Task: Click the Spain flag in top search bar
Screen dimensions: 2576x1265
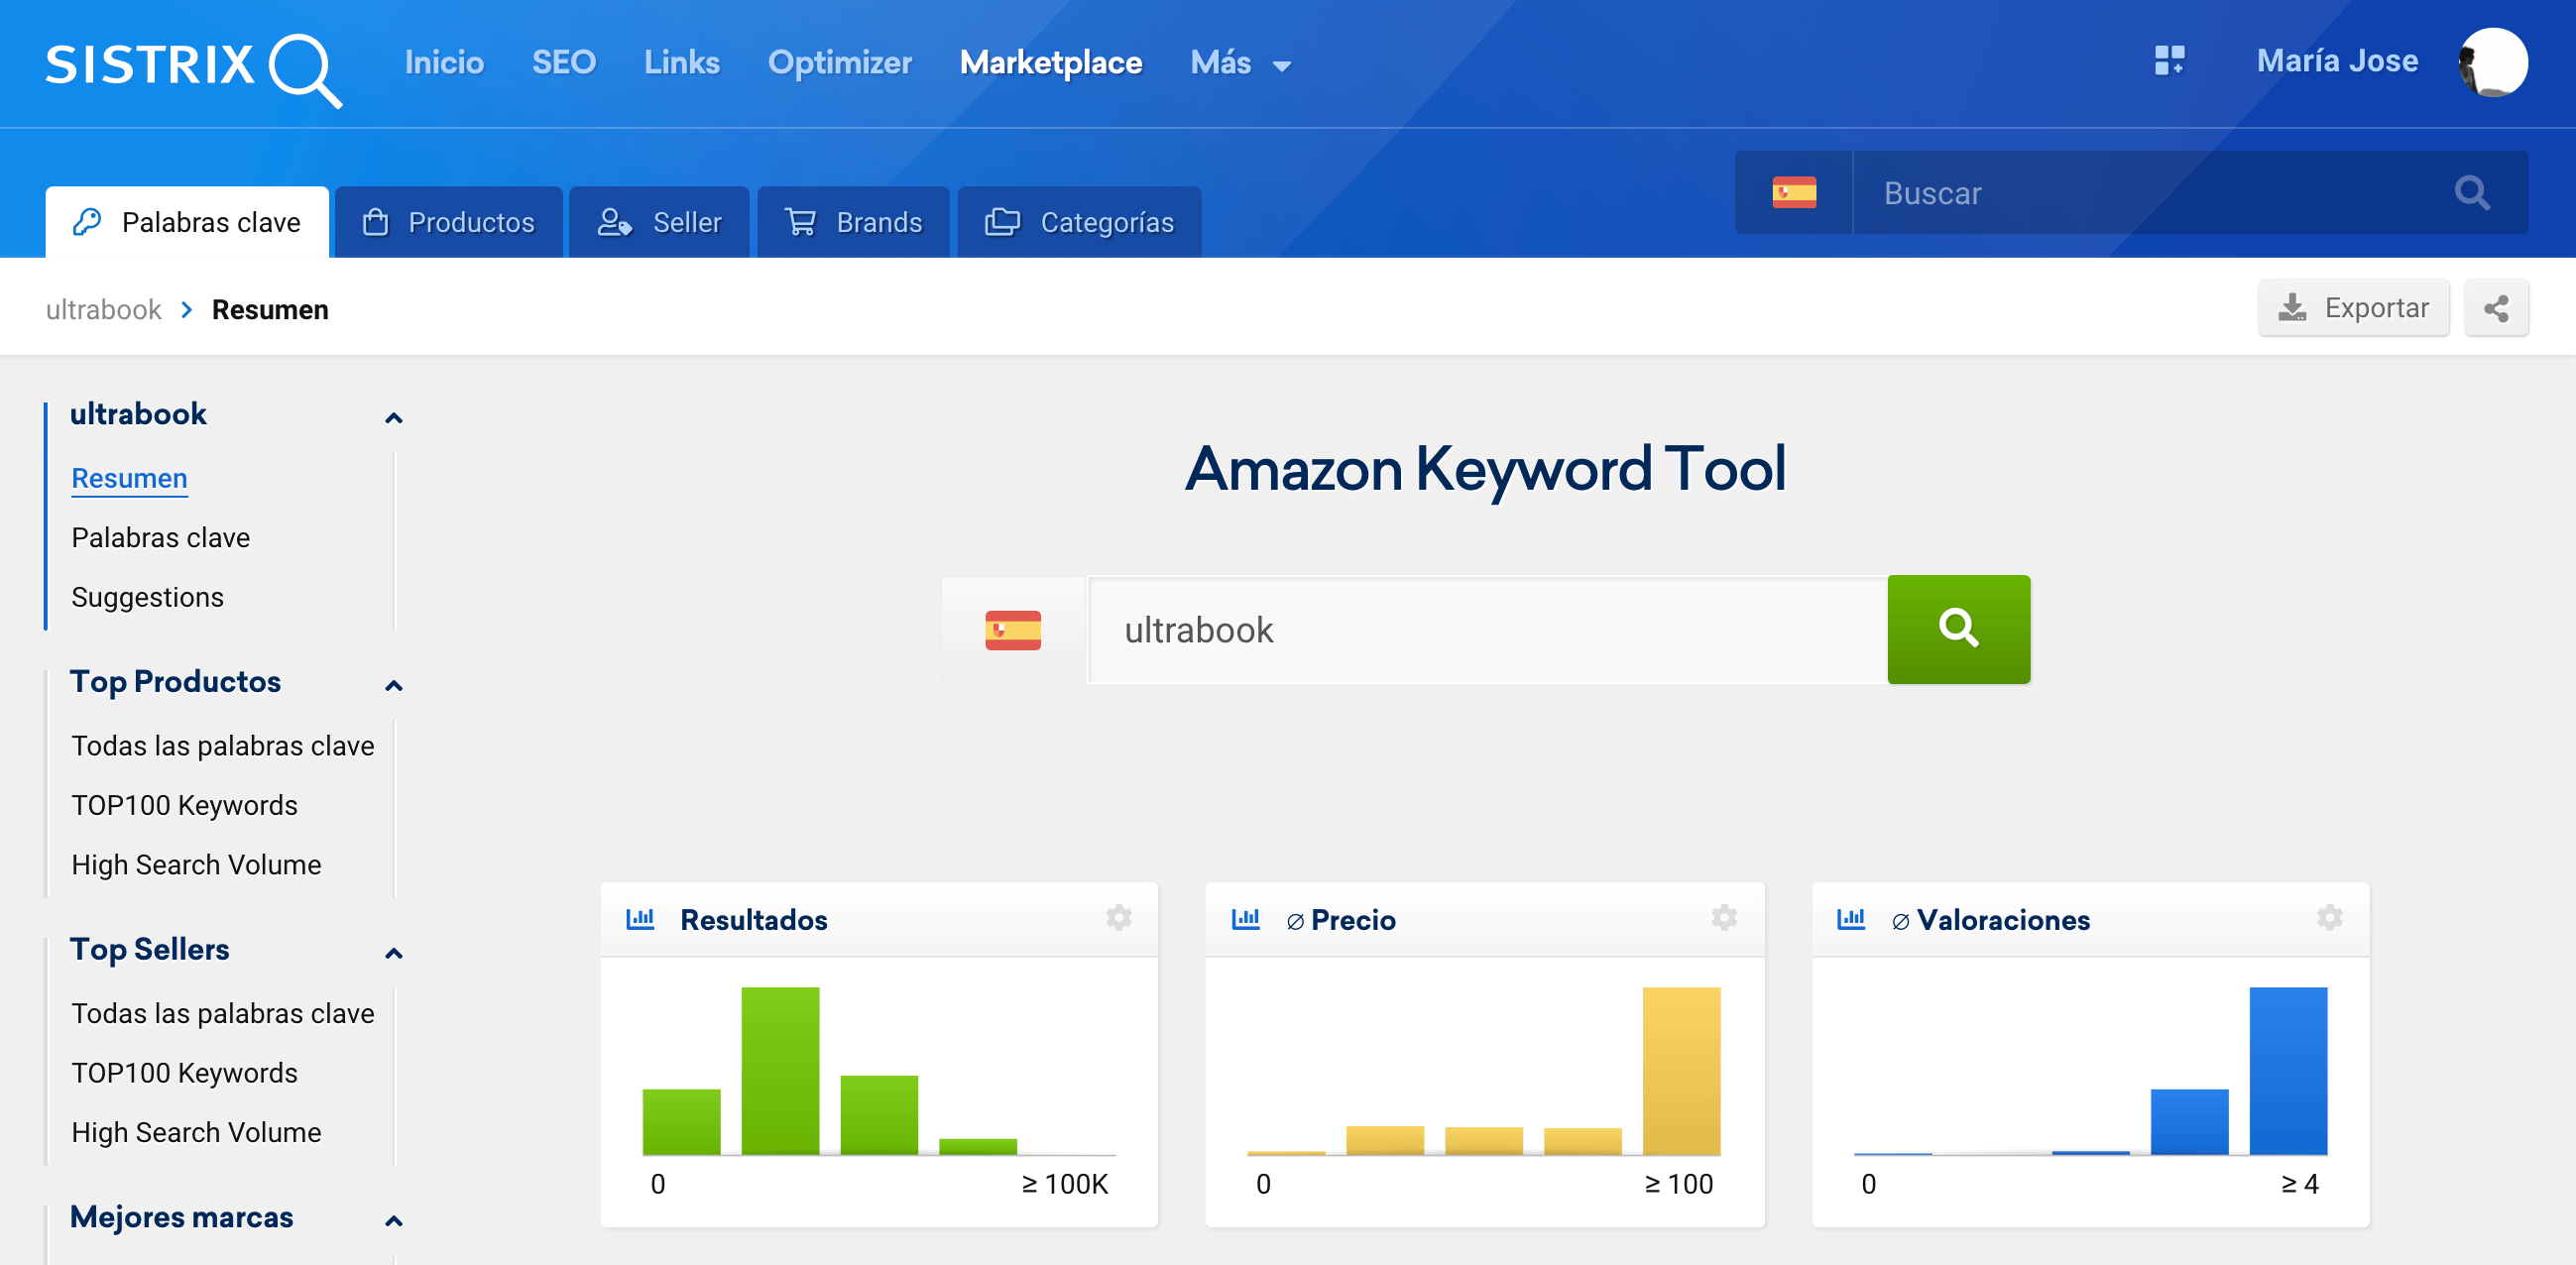Action: click(x=1794, y=192)
